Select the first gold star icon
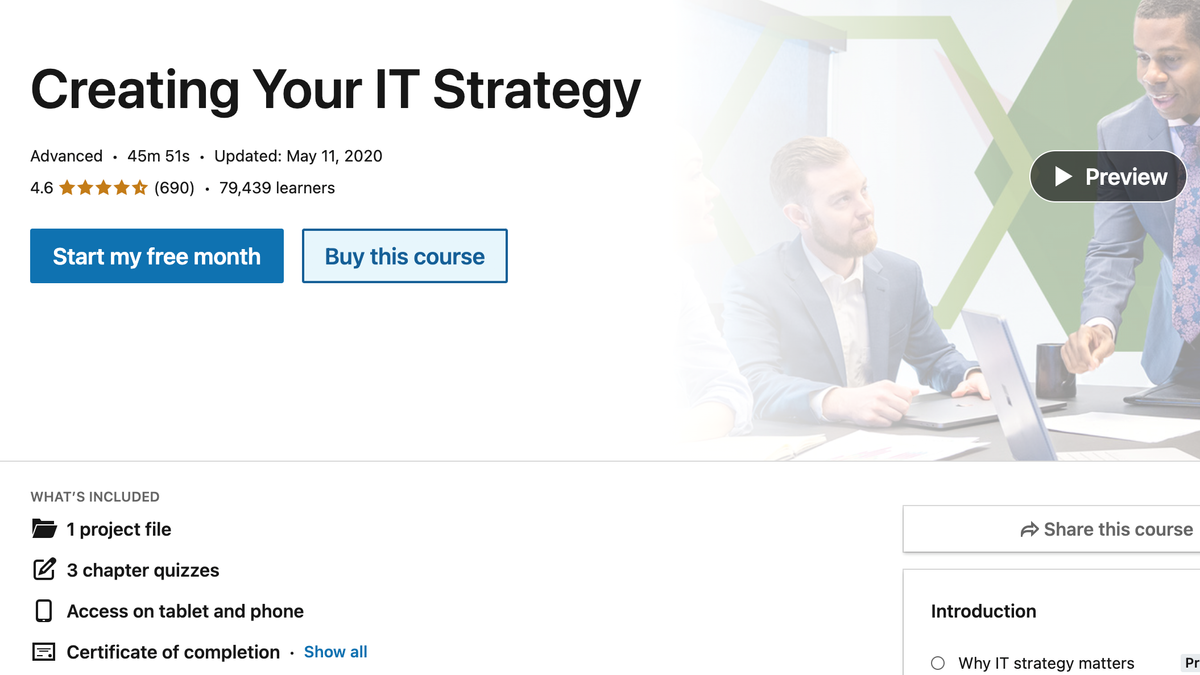 (68, 187)
